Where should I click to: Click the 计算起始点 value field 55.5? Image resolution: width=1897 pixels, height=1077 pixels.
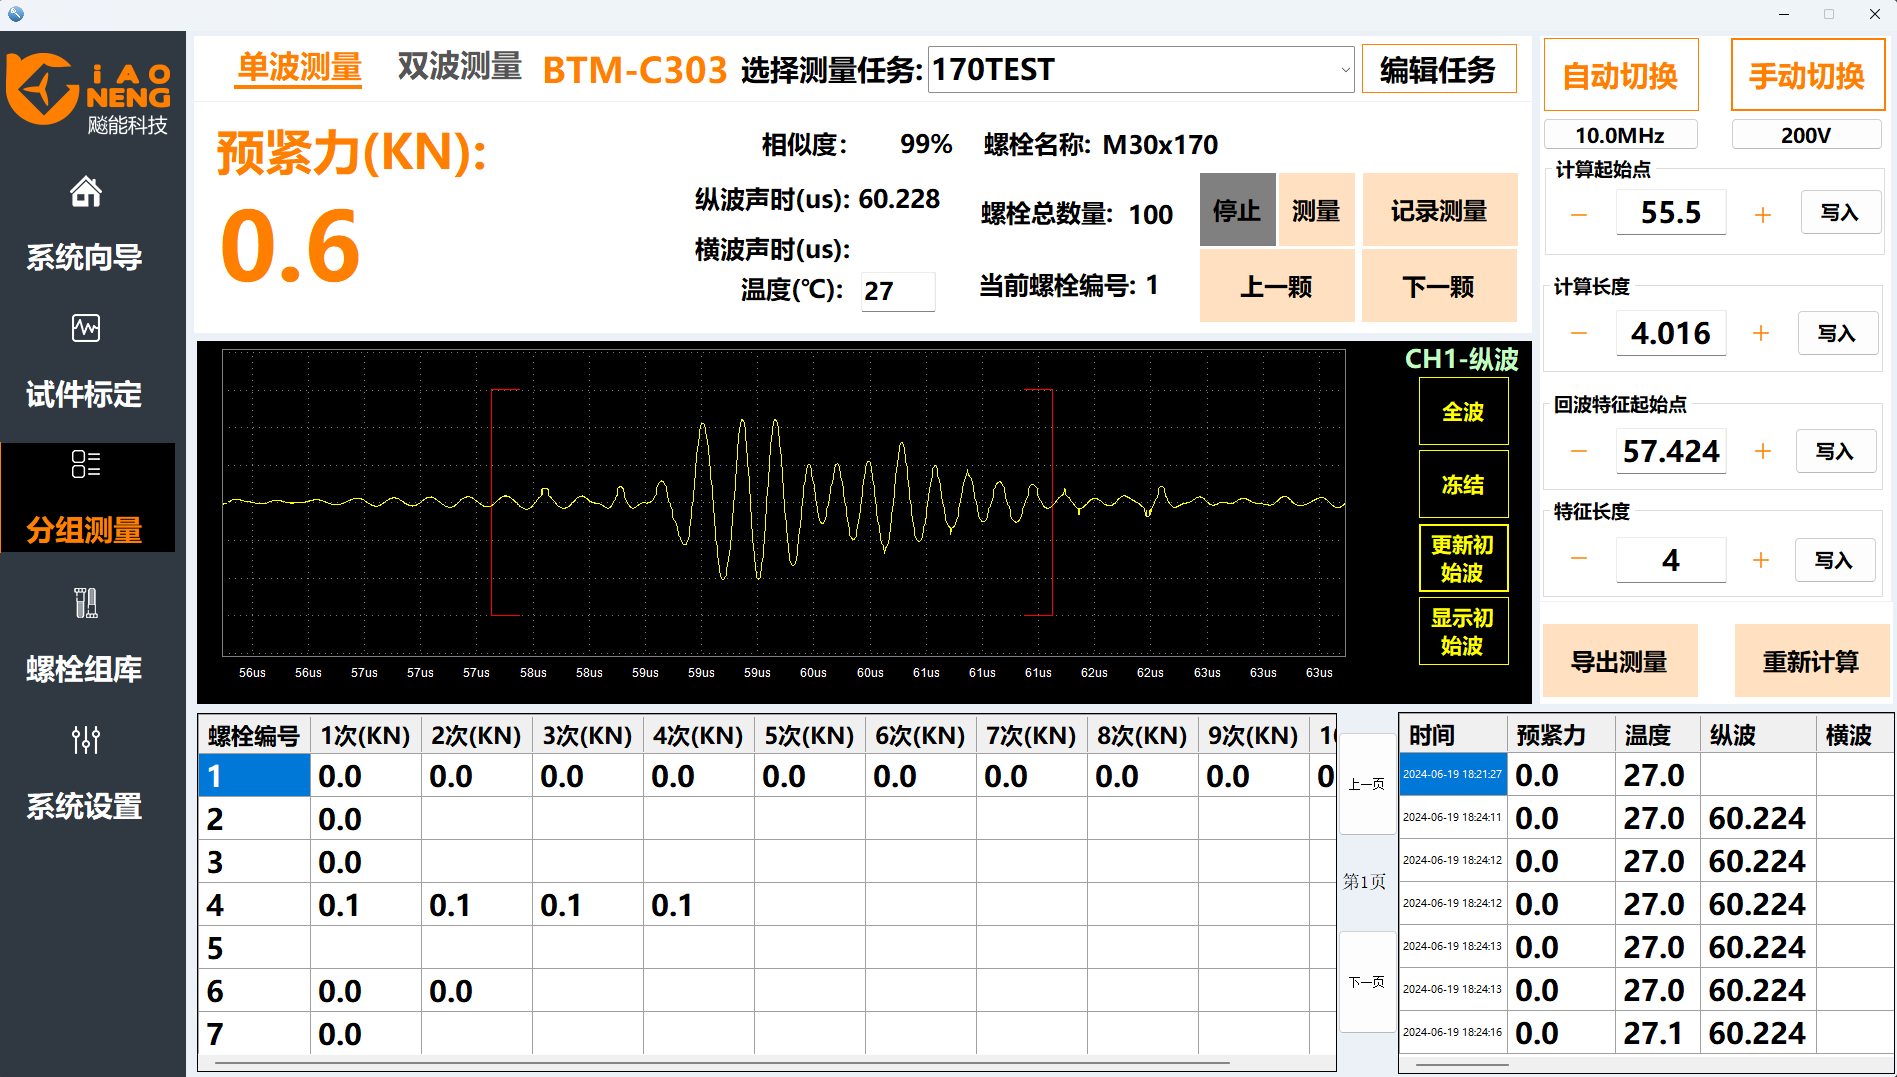[x=1671, y=212]
